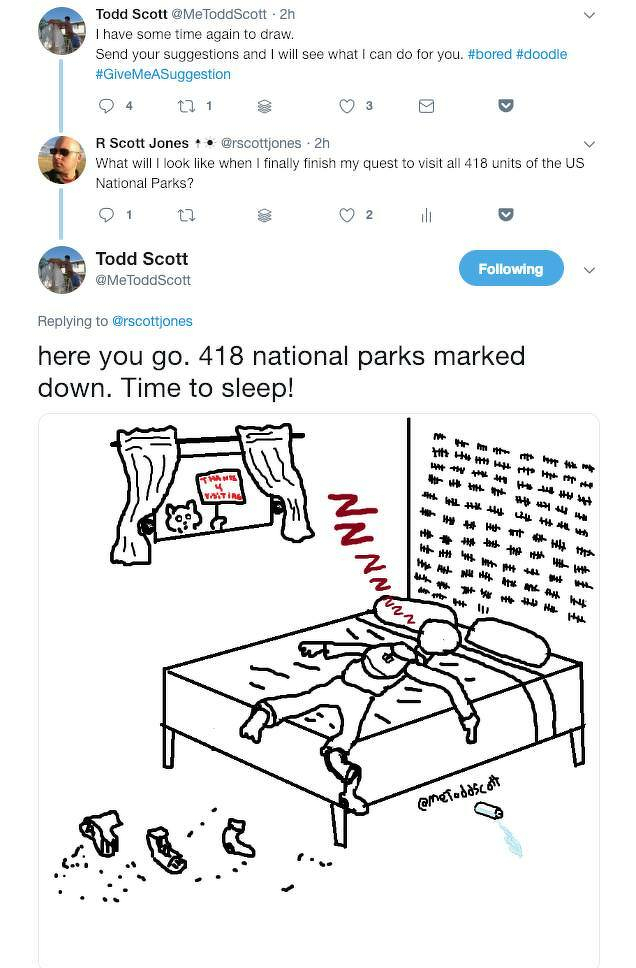The height and width of the screenshot is (968, 636).
Task: Open @rscottjones link in Replying to
Action: (152, 321)
